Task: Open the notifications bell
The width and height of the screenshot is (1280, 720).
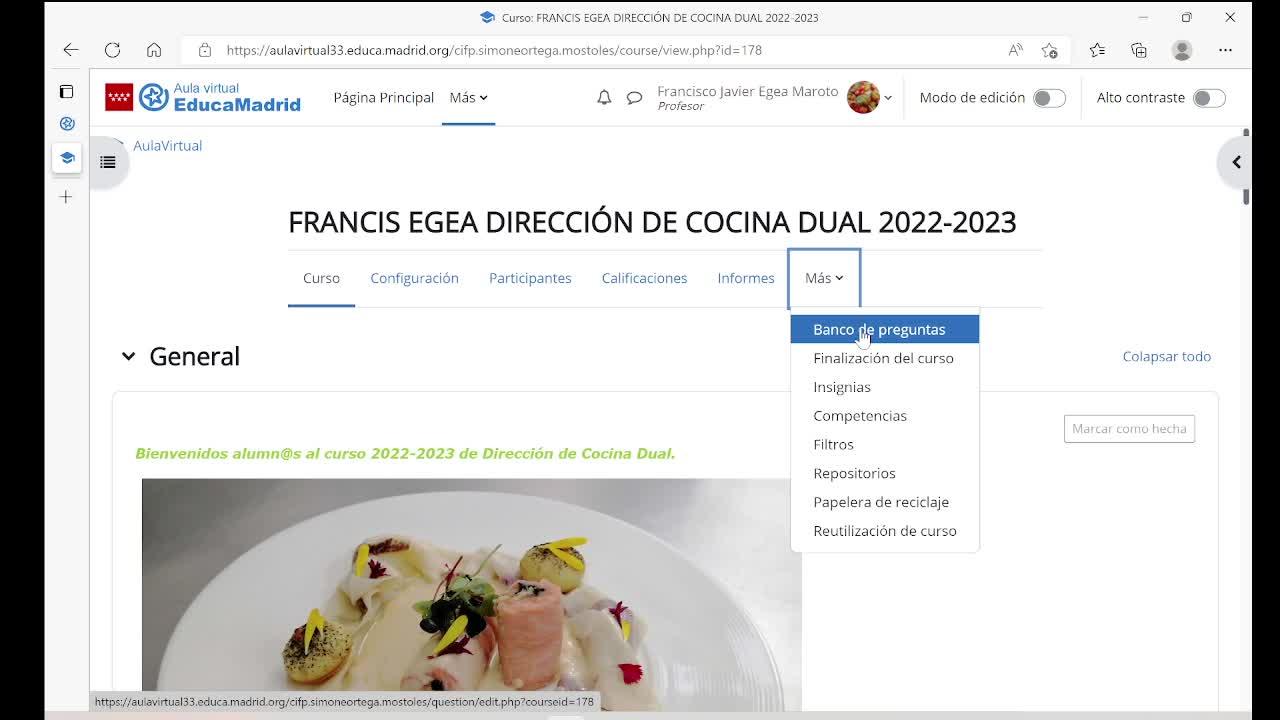Action: pyautogui.click(x=604, y=98)
